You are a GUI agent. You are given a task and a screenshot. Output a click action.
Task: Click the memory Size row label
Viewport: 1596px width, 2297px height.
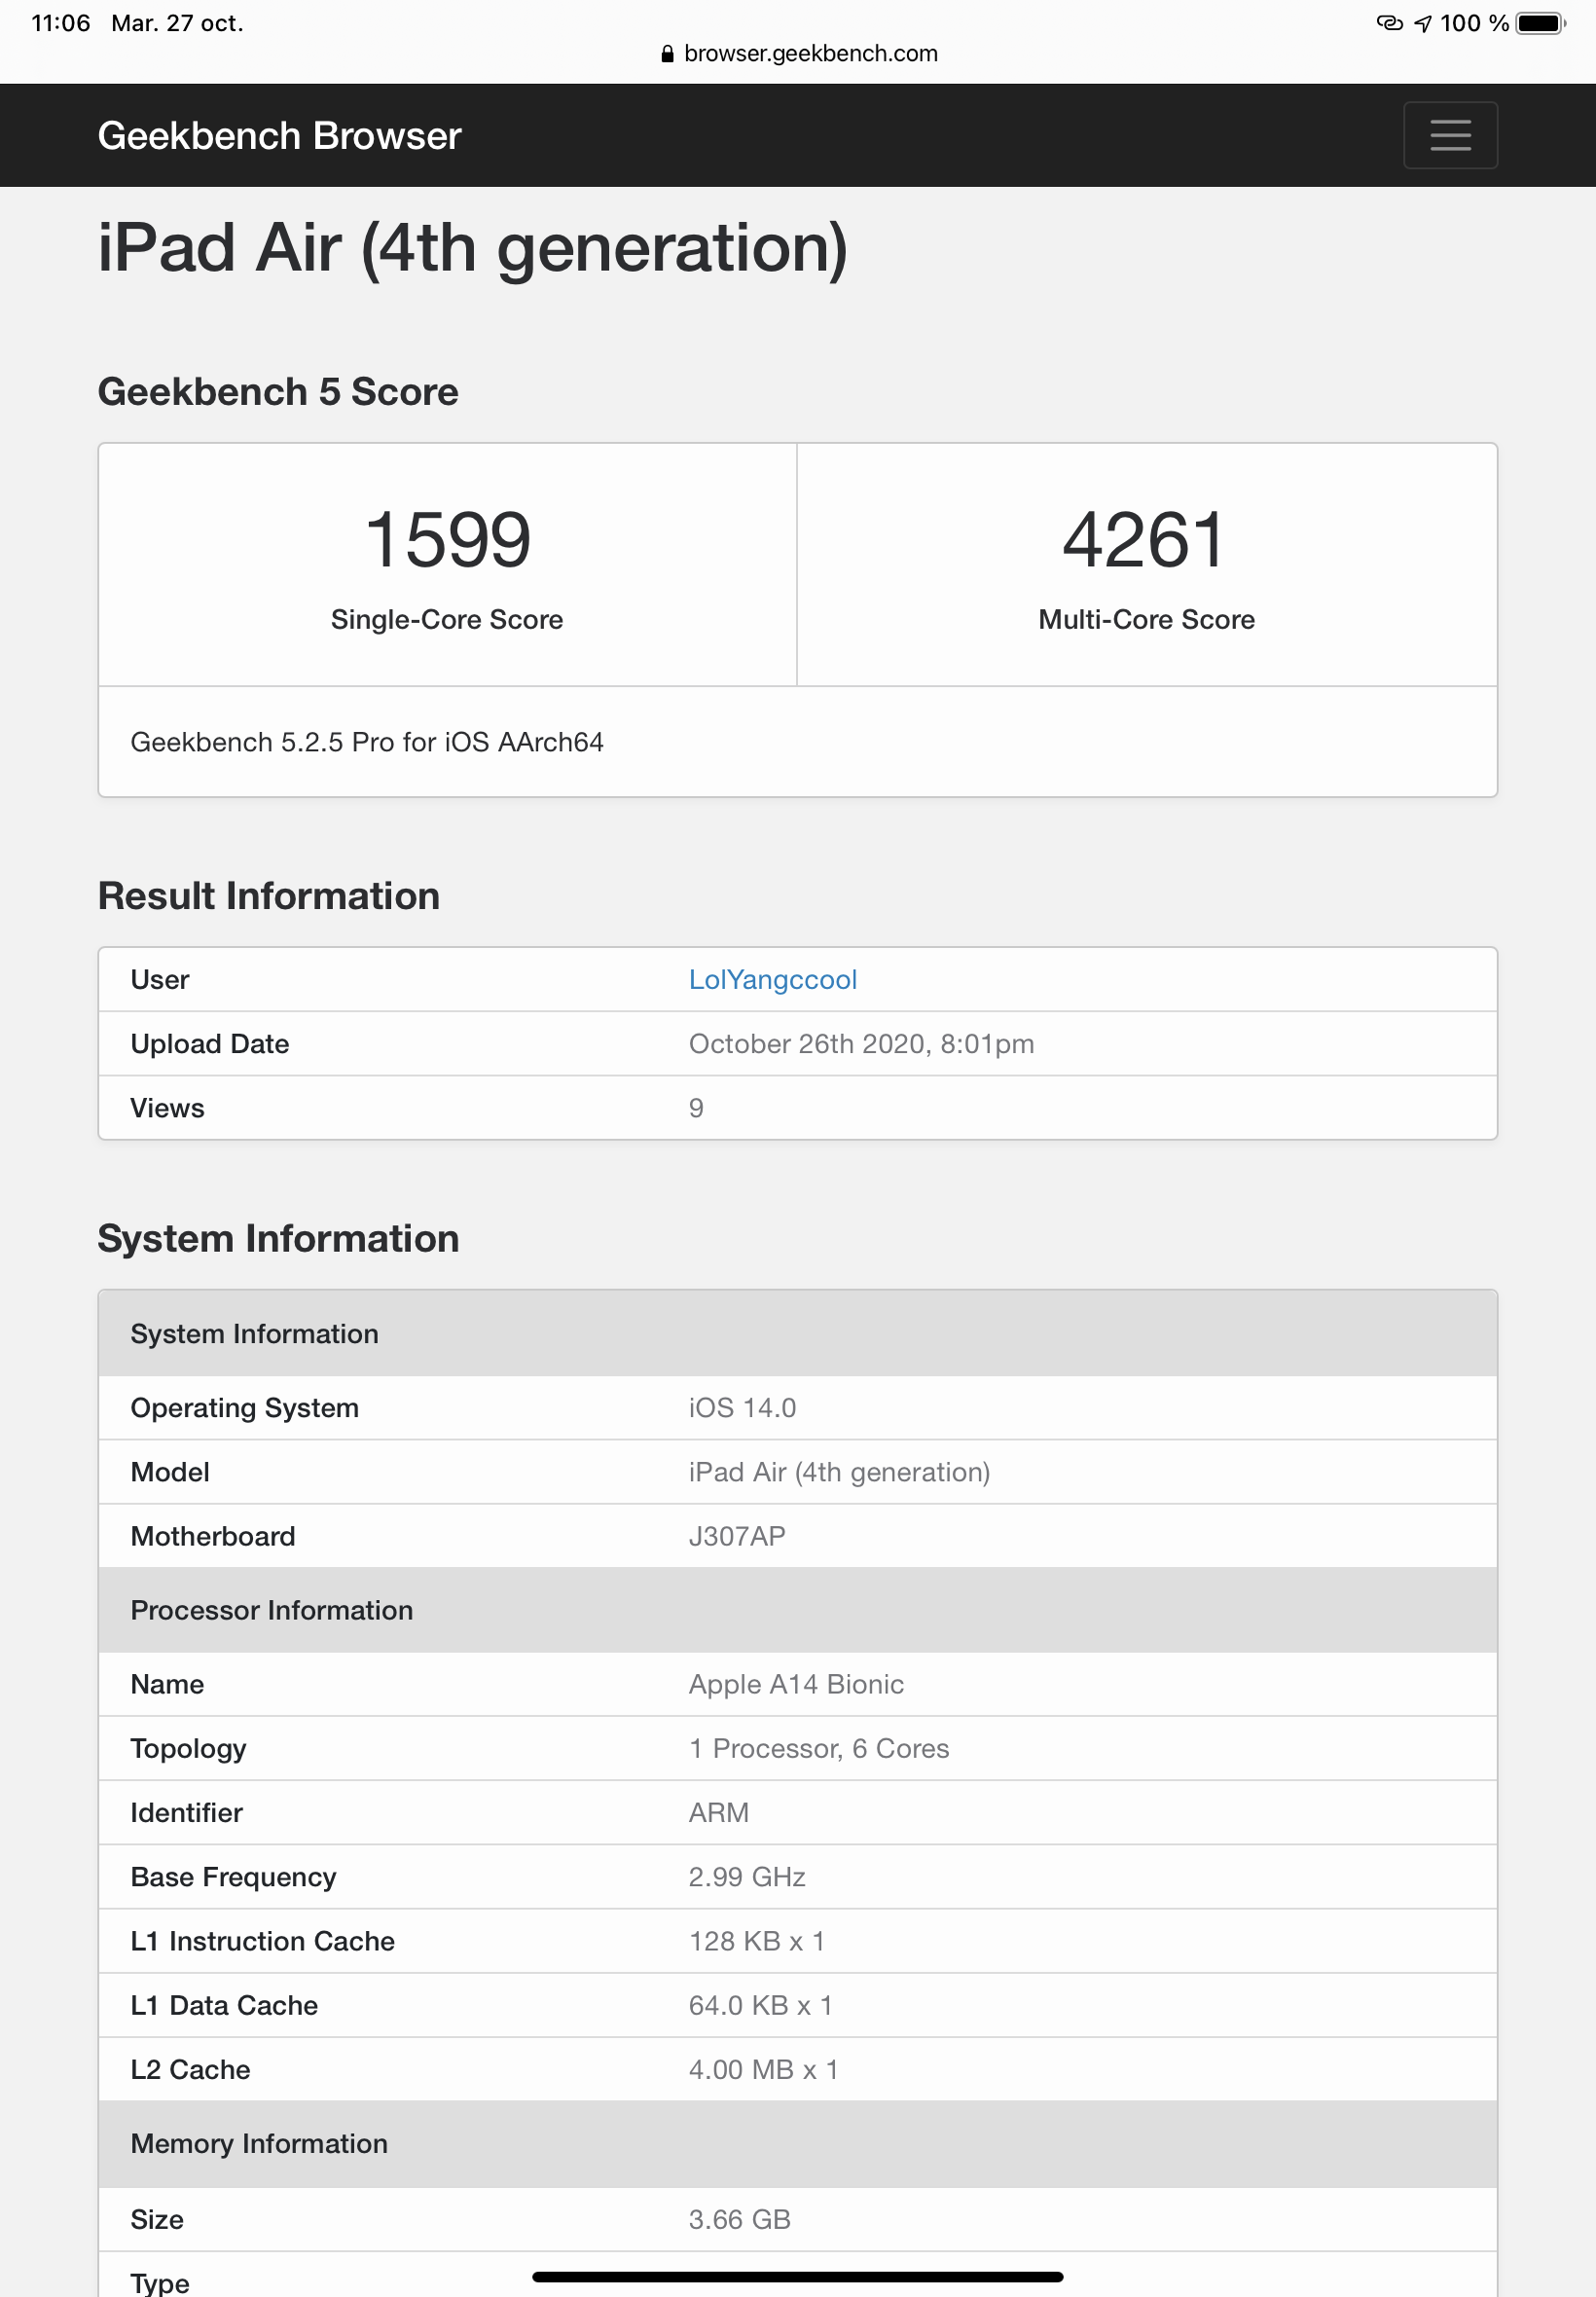pyautogui.click(x=157, y=2220)
